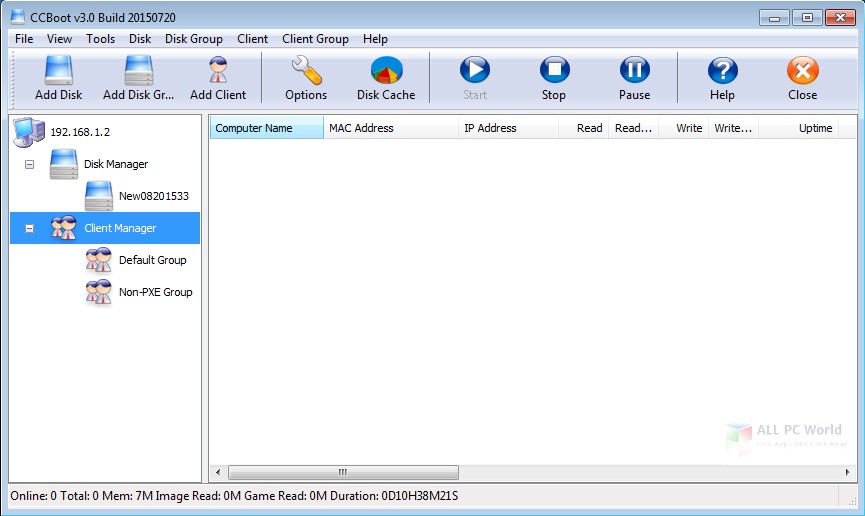This screenshot has height=516, width=865.
Task: Sort by MAC Address column header
Action: tap(391, 128)
